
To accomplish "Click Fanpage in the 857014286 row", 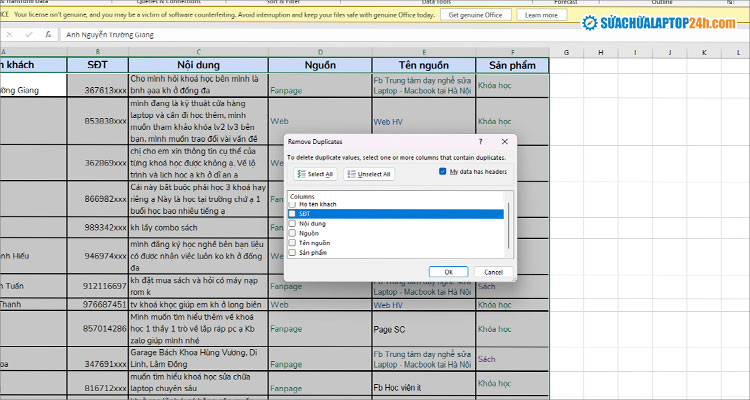I will click(x=320, y=329).
